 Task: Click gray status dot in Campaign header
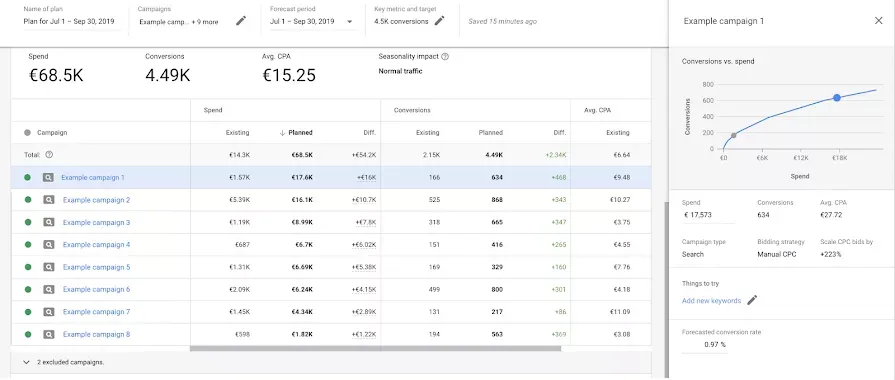pos(27,132)
